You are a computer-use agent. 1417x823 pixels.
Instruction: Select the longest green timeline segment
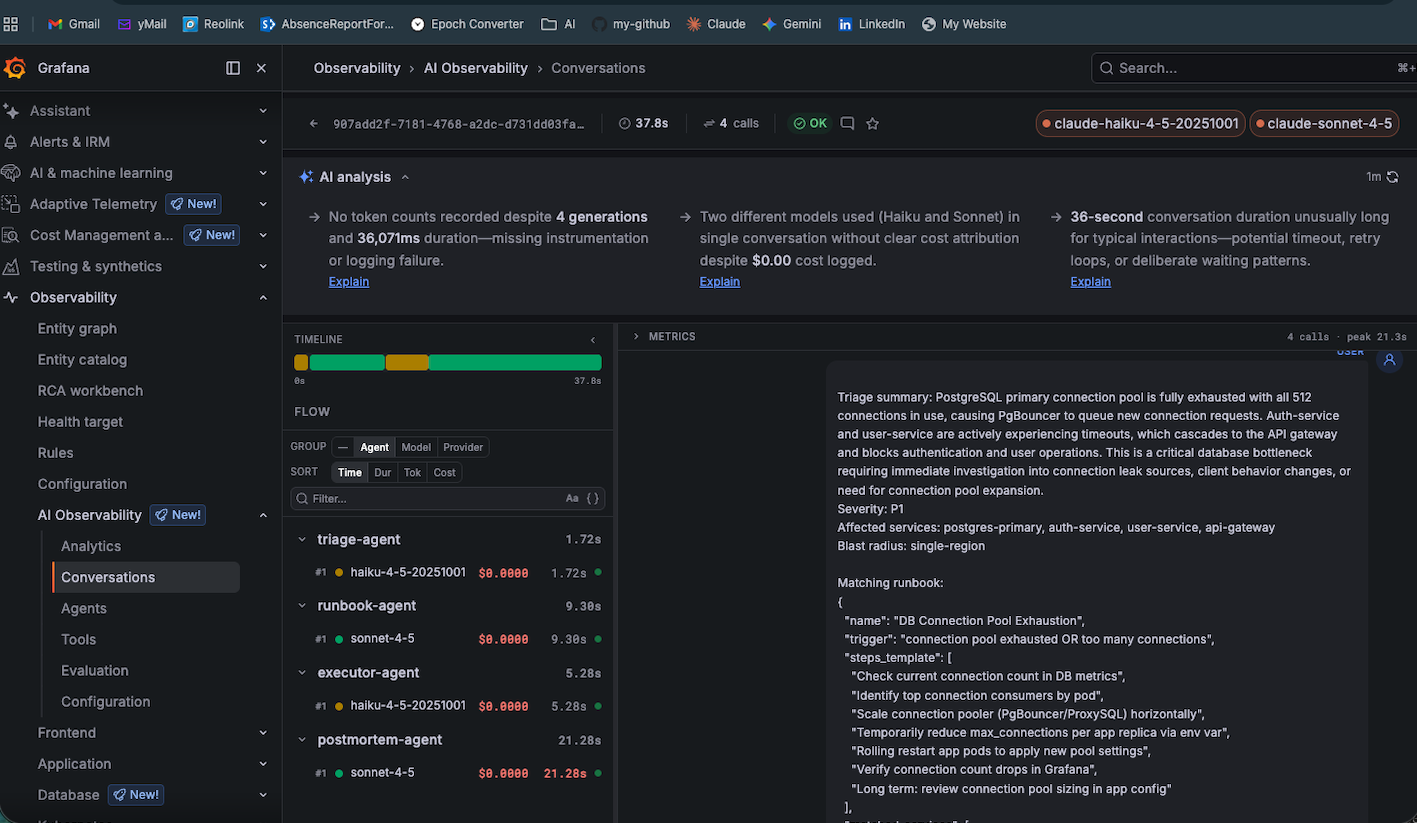pyautogui.click(x=515, y=363)
